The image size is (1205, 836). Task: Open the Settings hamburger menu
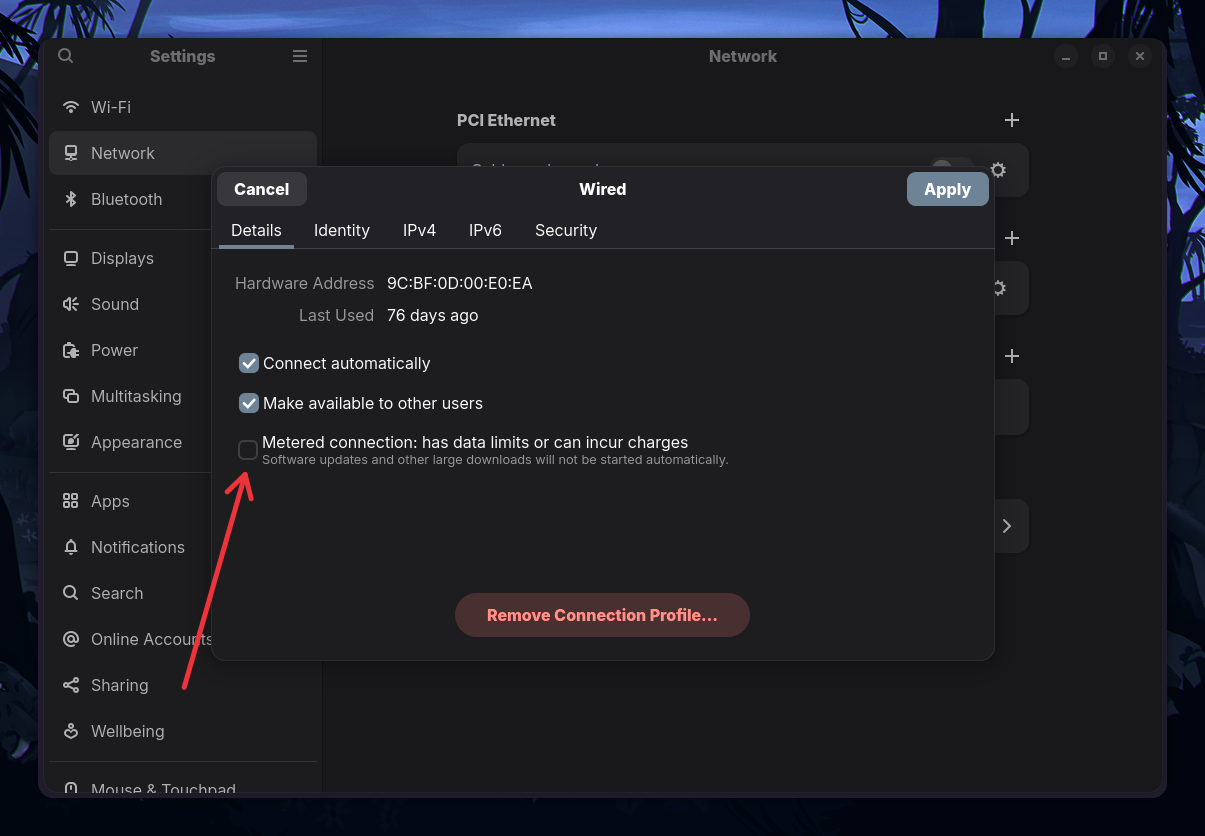coord(299,56)
